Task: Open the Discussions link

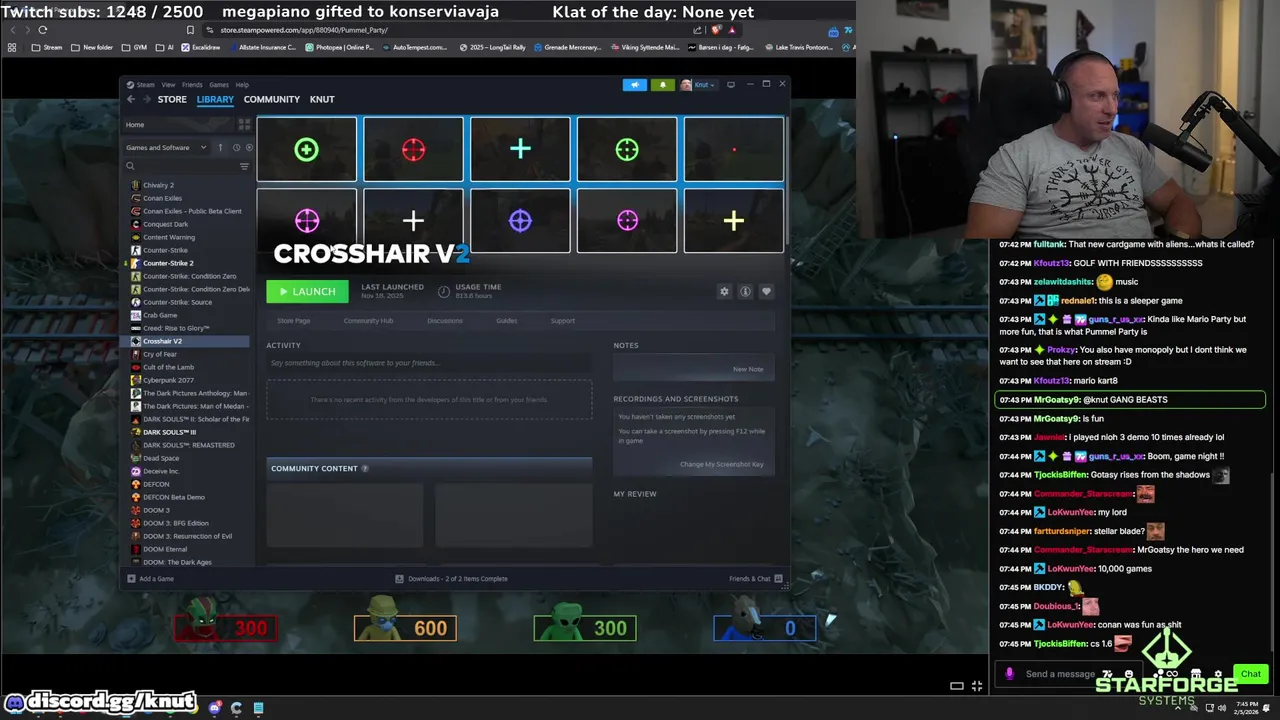Action: pos(445,321)
